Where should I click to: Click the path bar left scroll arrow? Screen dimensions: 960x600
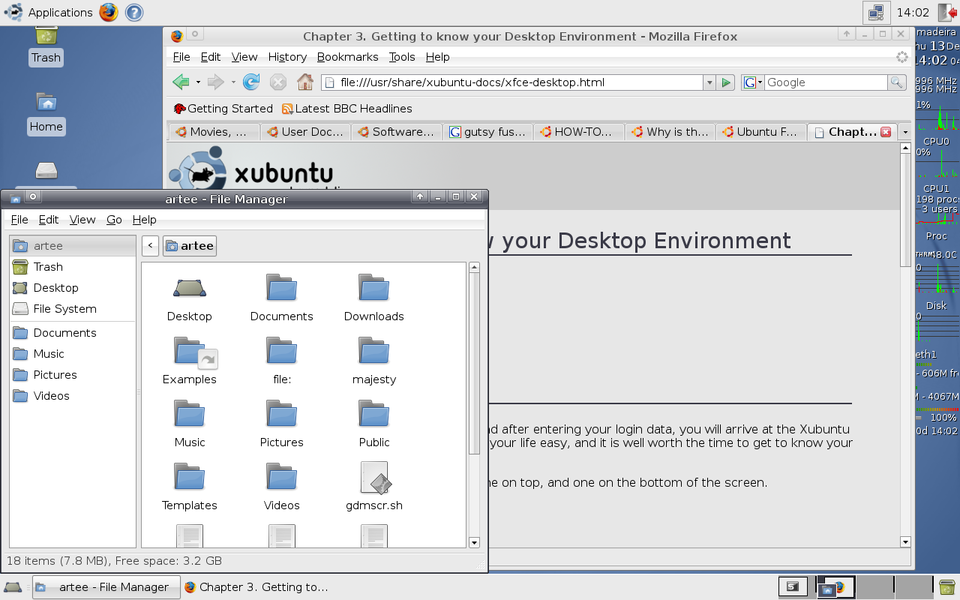(x=150, y=246)
